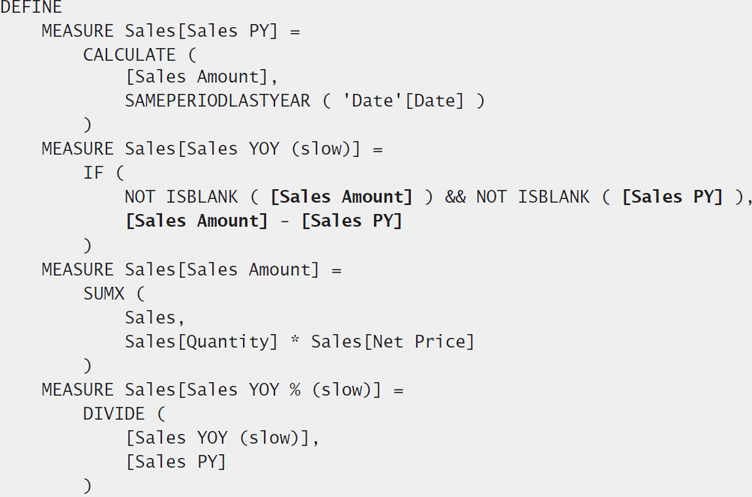The width and height of the screenshot is (752, 497).
Task: Click [Sales YOY (slow)] argument in DIVIDE
Action: (217, 438)
